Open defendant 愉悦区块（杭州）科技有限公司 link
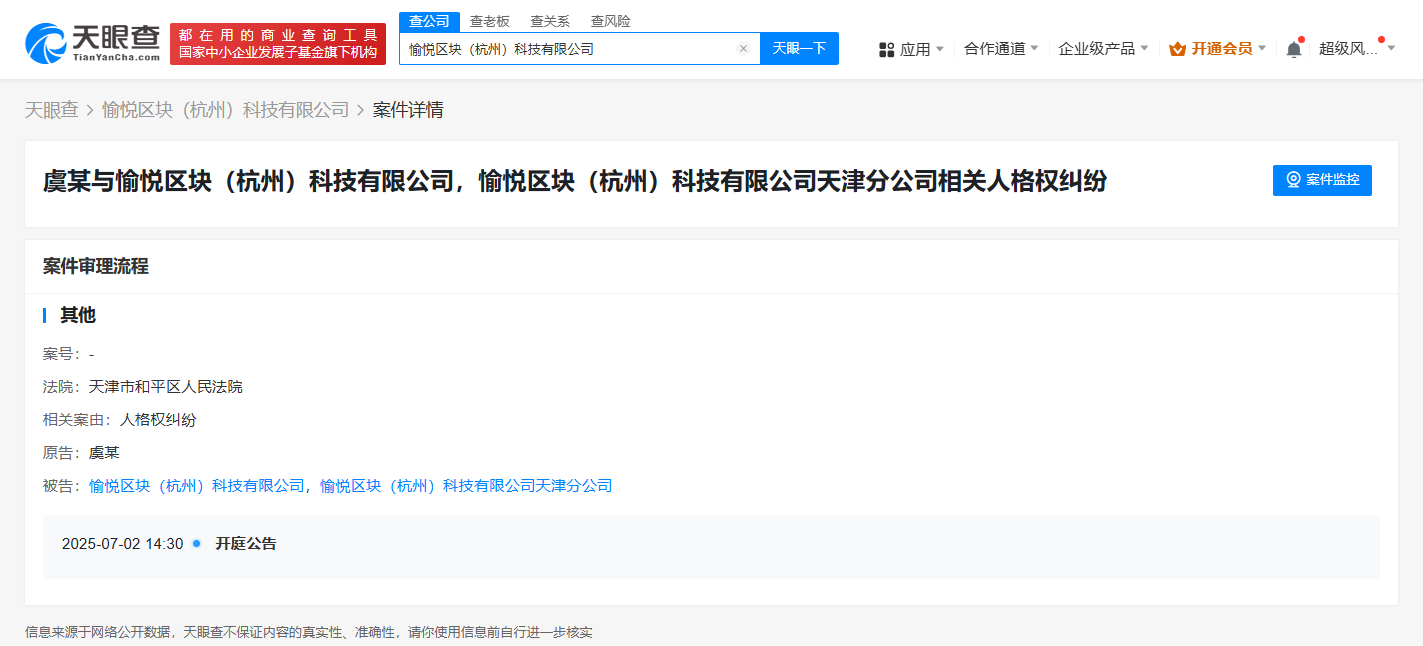The image size is (1423, 646). (196, 486)
